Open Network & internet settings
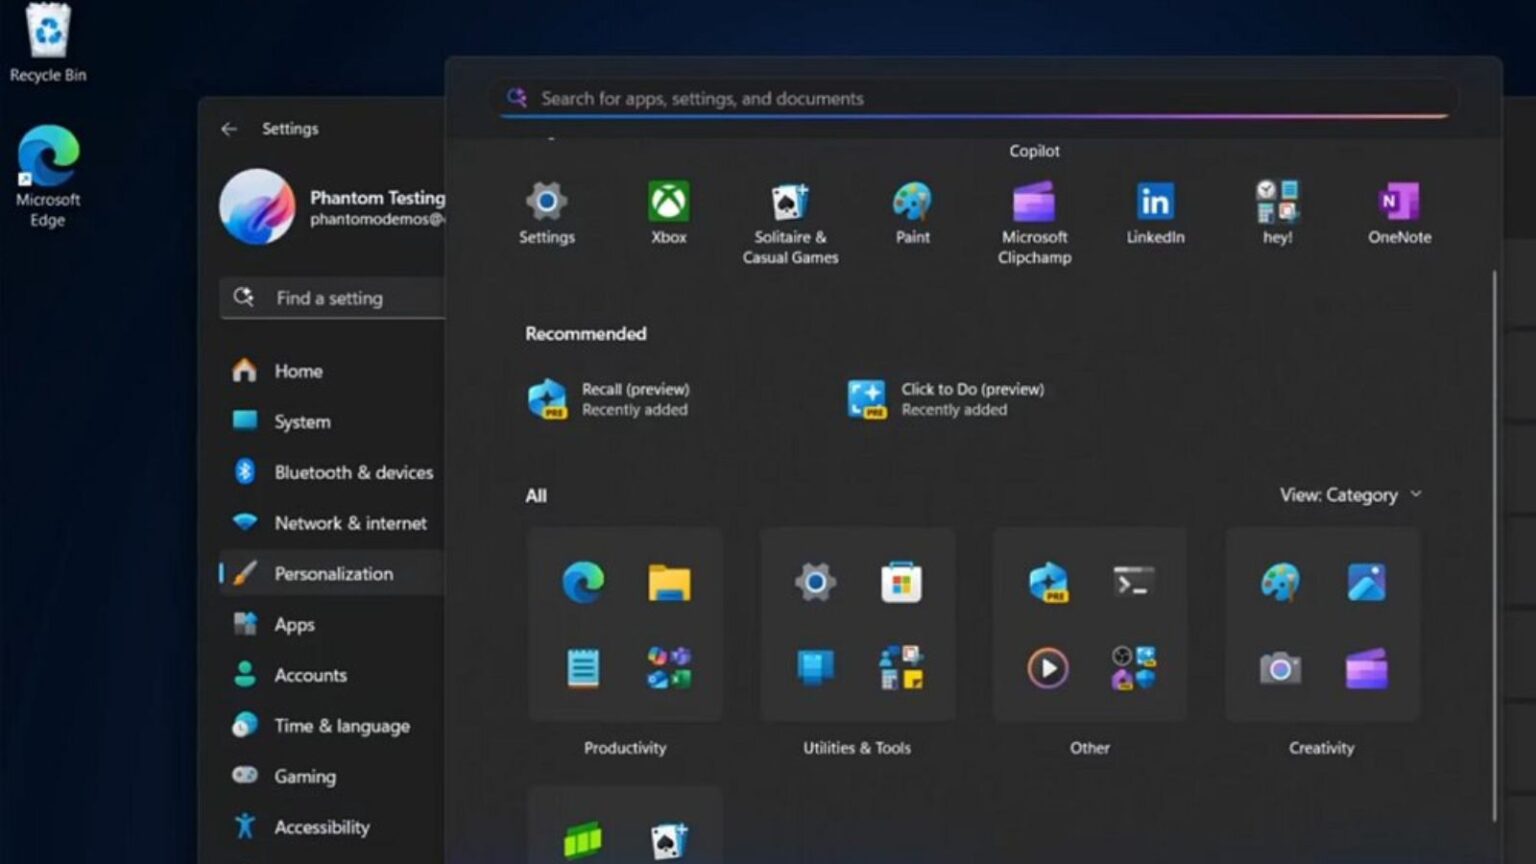Image resolution: width=1536 pixels, height=864 pixels. tap(332, 523)
